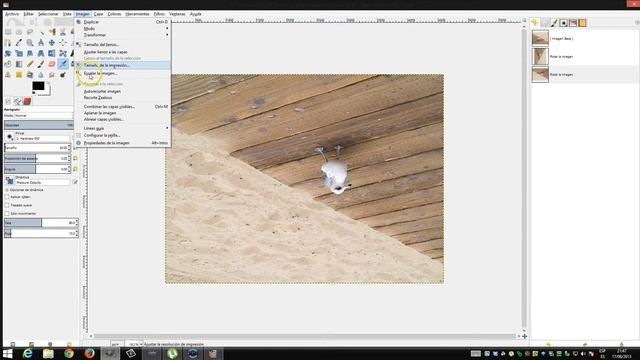640x360 pixels.
Task: Select the Fuzzy Select wand tool
Action: (41, 32)
